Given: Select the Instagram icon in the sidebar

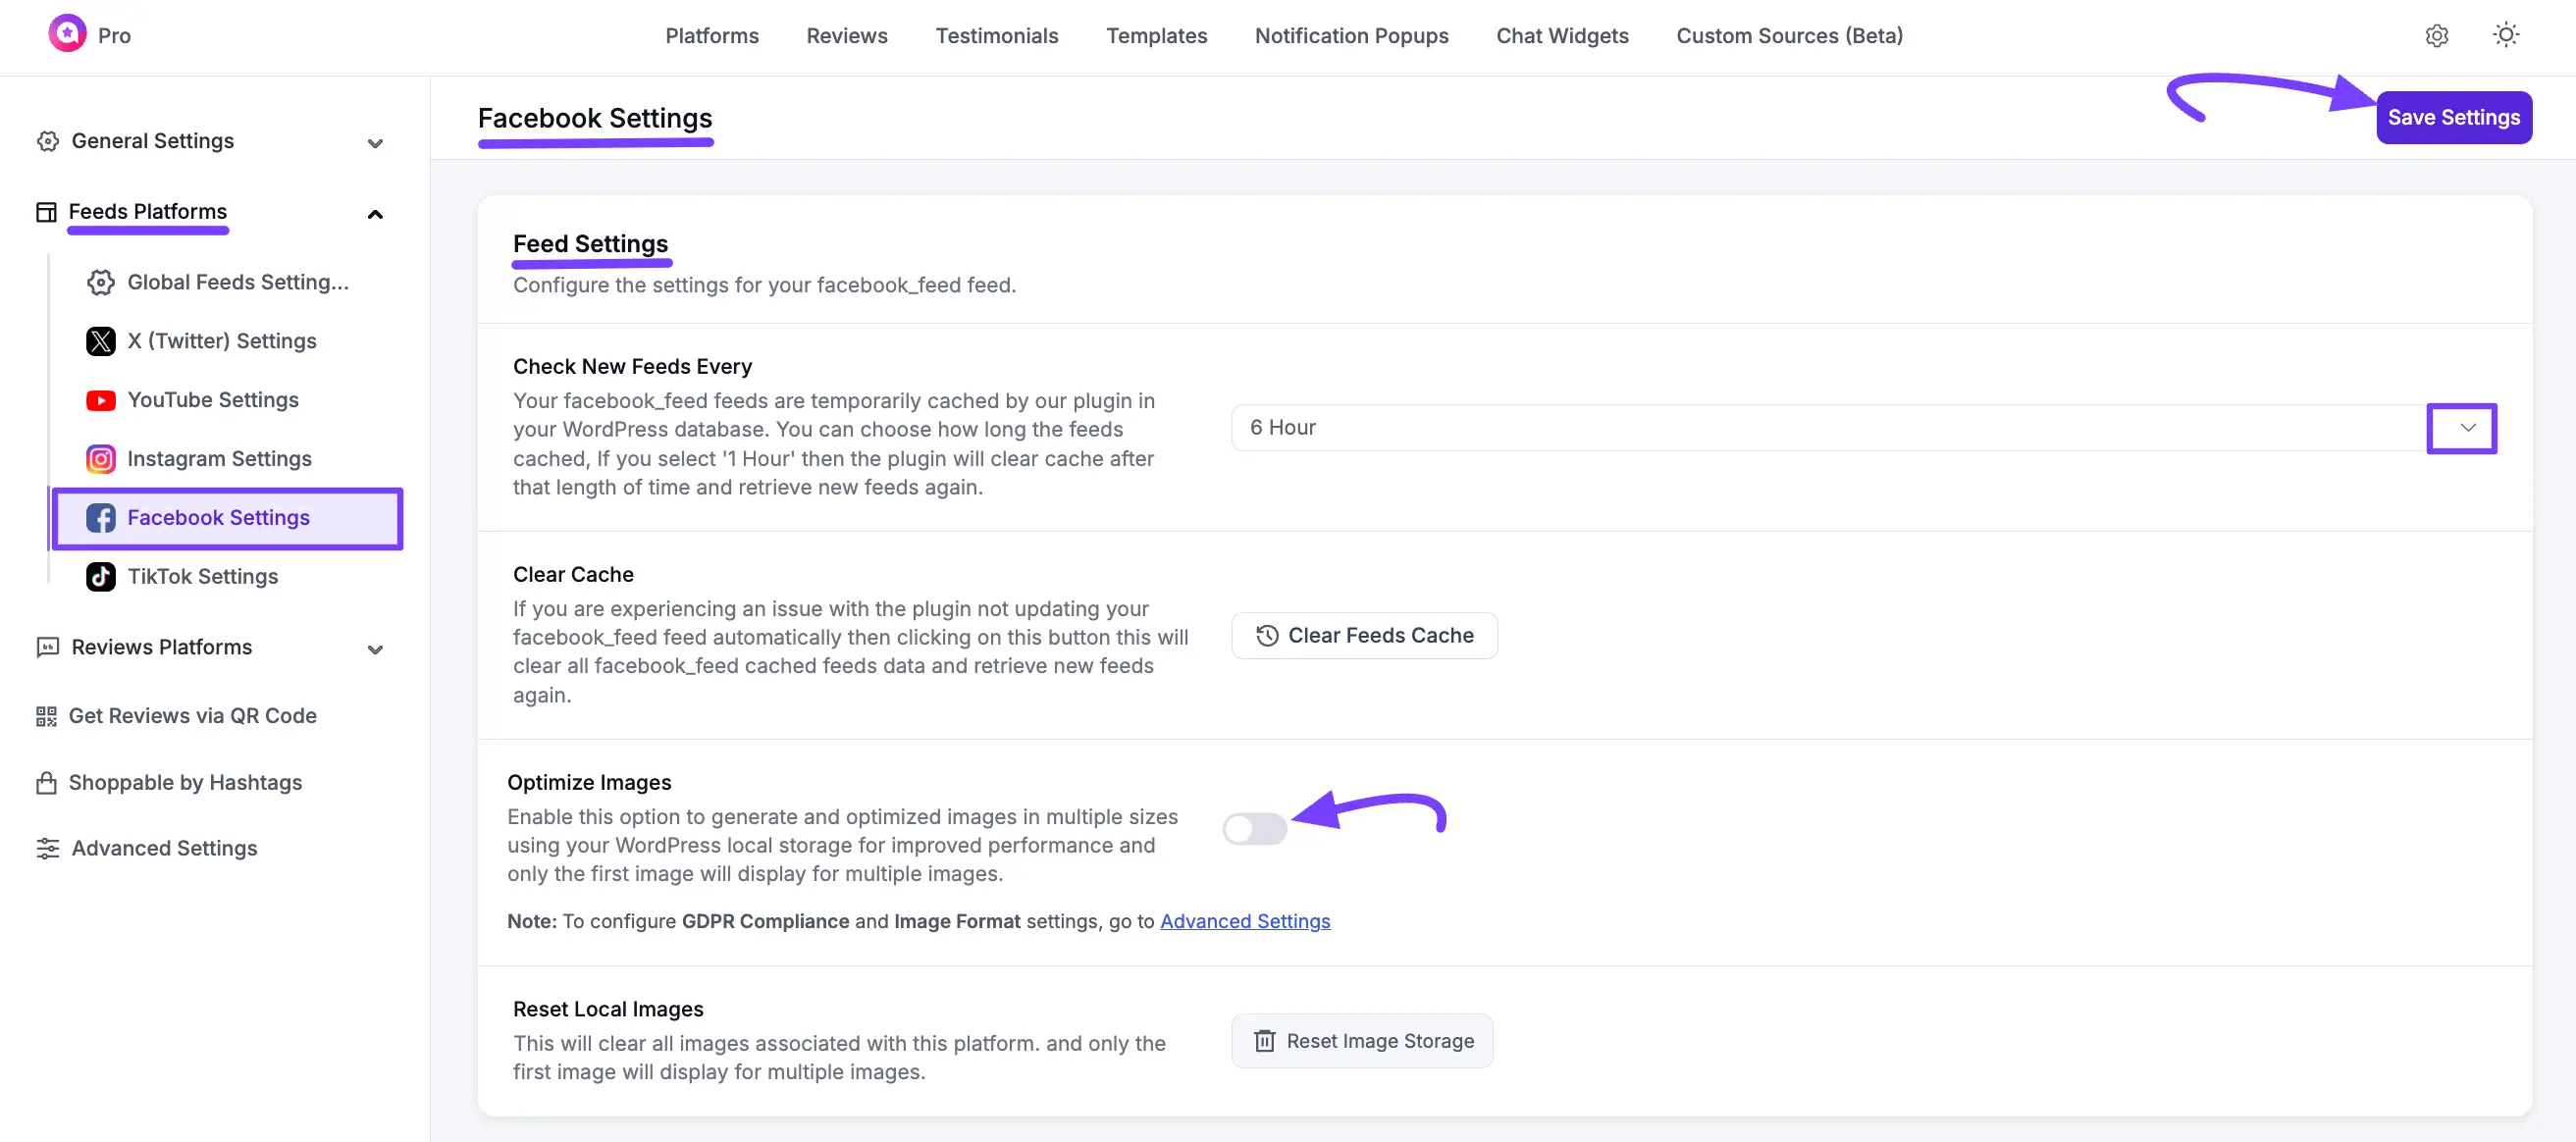Looking at the screenshot, I should (x=100, y=458).
